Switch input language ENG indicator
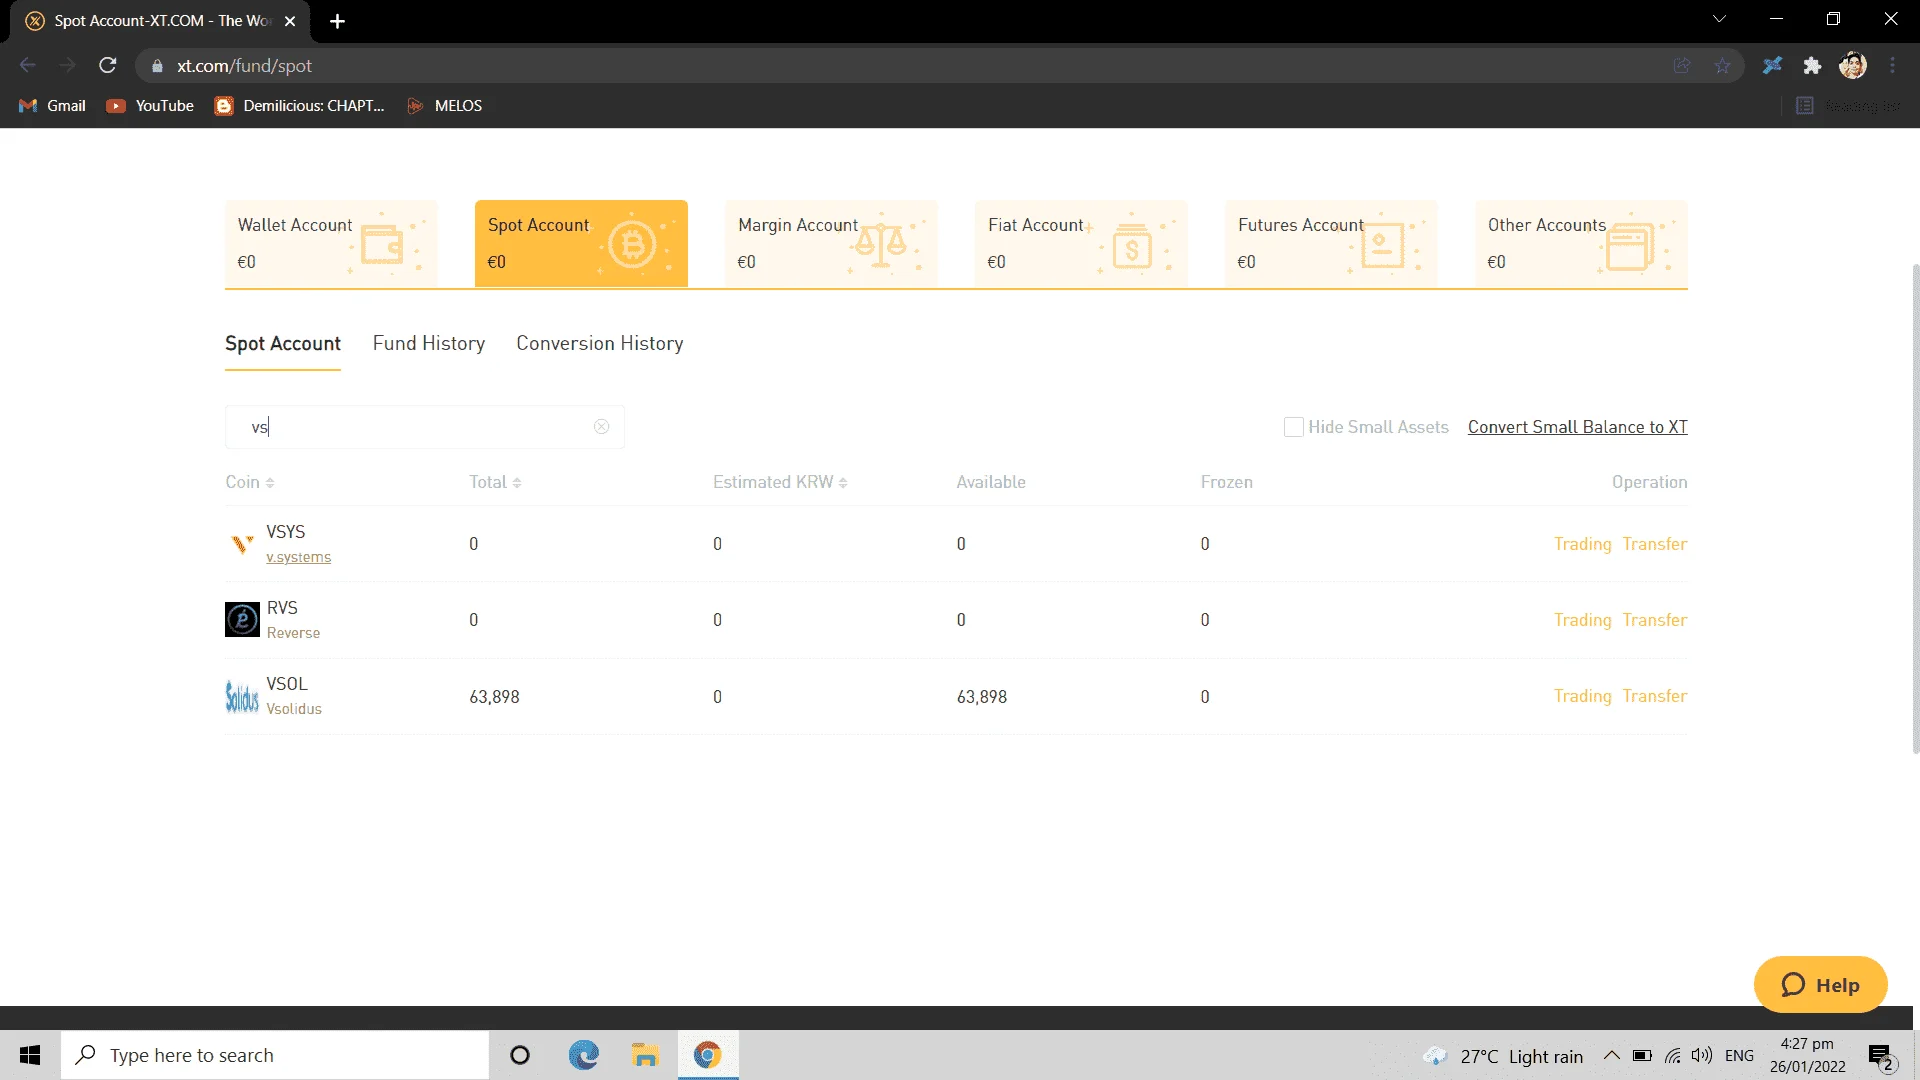 coord(1739,1056)
